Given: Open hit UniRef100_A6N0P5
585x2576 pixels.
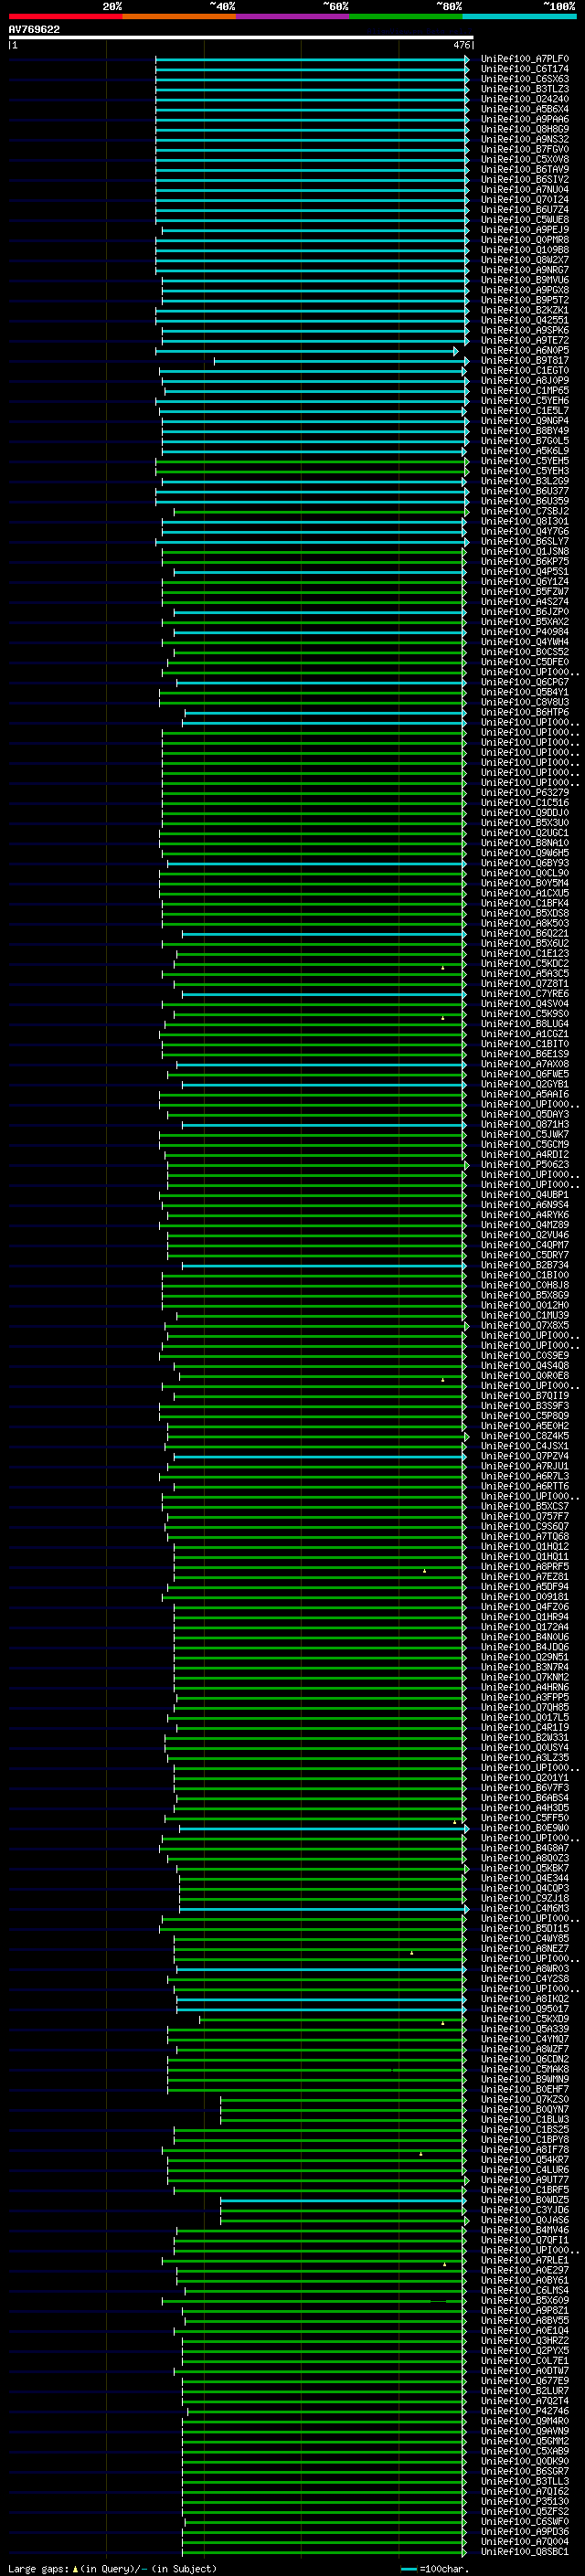Looking at the screenshot, I should pos(524,351).
